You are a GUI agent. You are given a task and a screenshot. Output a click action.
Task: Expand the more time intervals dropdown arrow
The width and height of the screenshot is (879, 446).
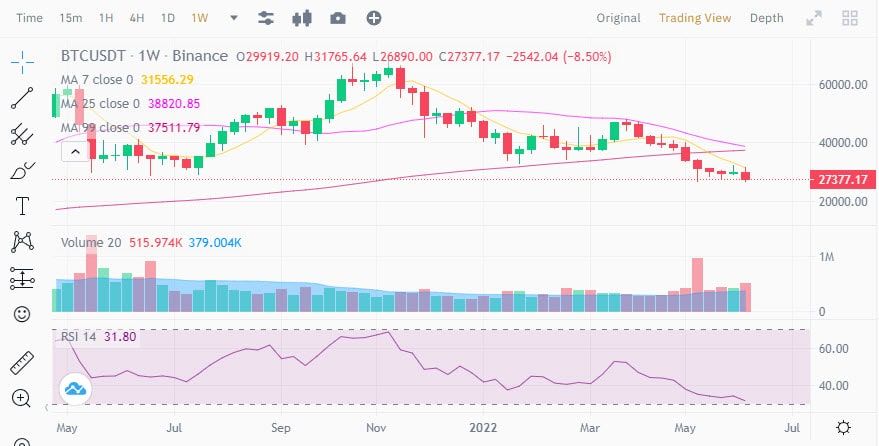(x=234, y=18)
